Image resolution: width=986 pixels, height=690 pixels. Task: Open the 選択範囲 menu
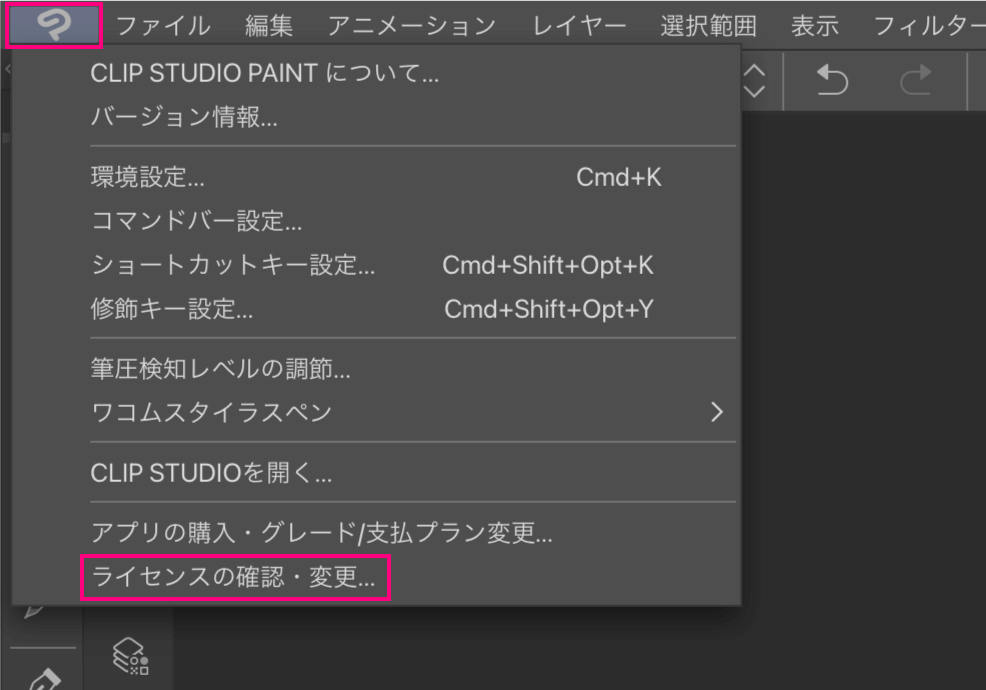pyautogui.click(x=708, y=25)
